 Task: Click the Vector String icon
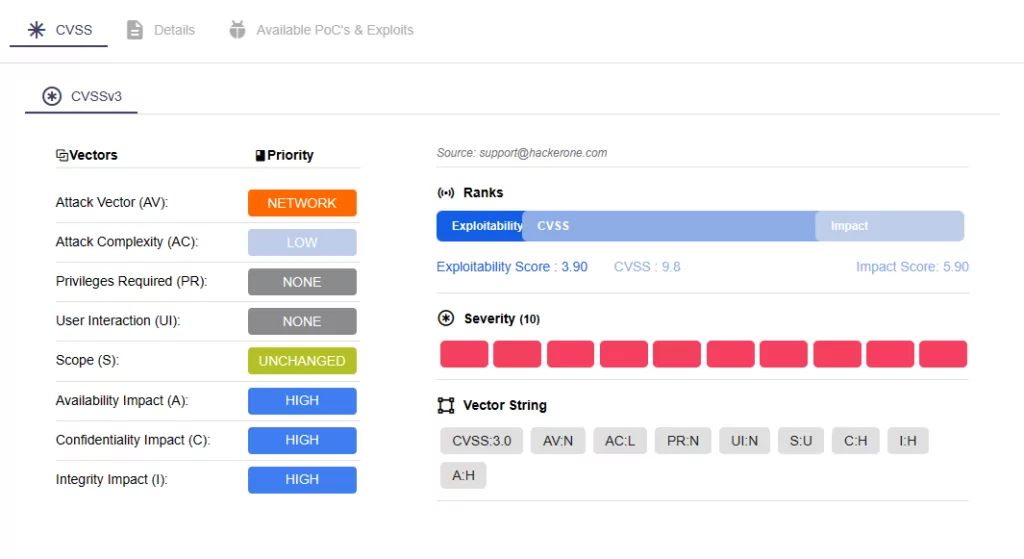446,406
